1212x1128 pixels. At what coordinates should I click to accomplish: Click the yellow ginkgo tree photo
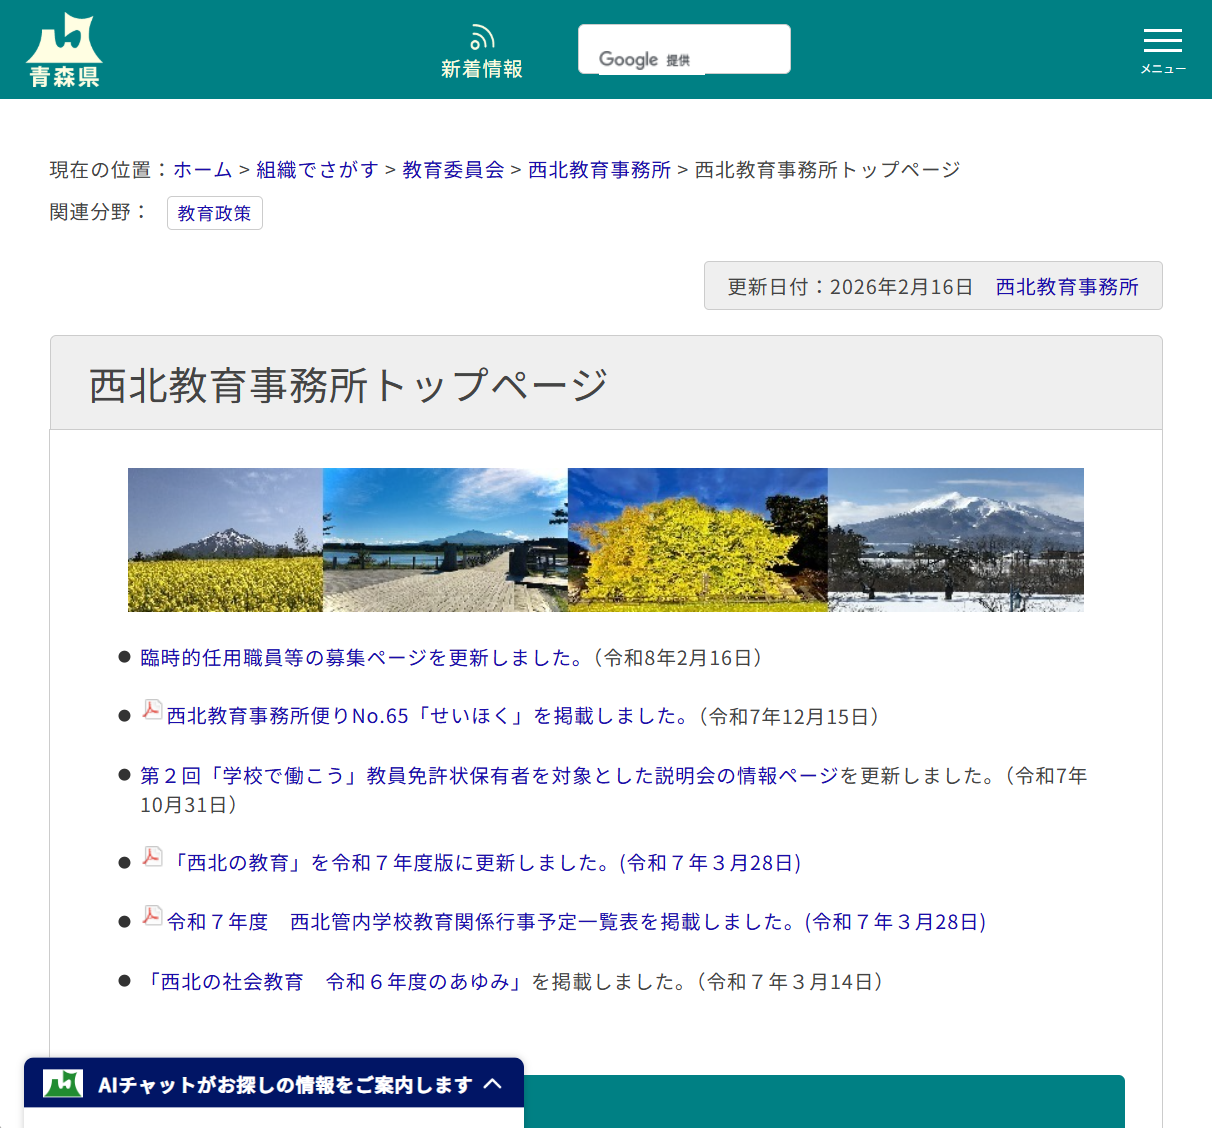tap(697, 539)
